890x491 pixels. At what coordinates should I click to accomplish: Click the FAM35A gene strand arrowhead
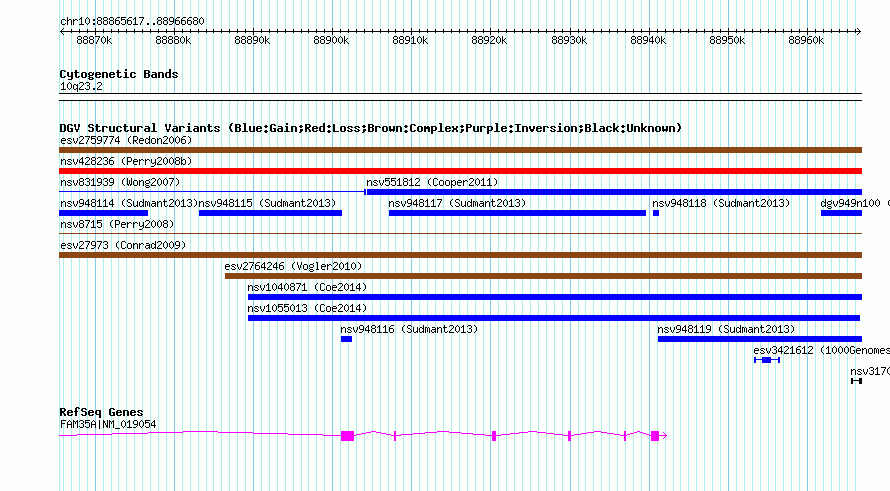pos(664,436)
